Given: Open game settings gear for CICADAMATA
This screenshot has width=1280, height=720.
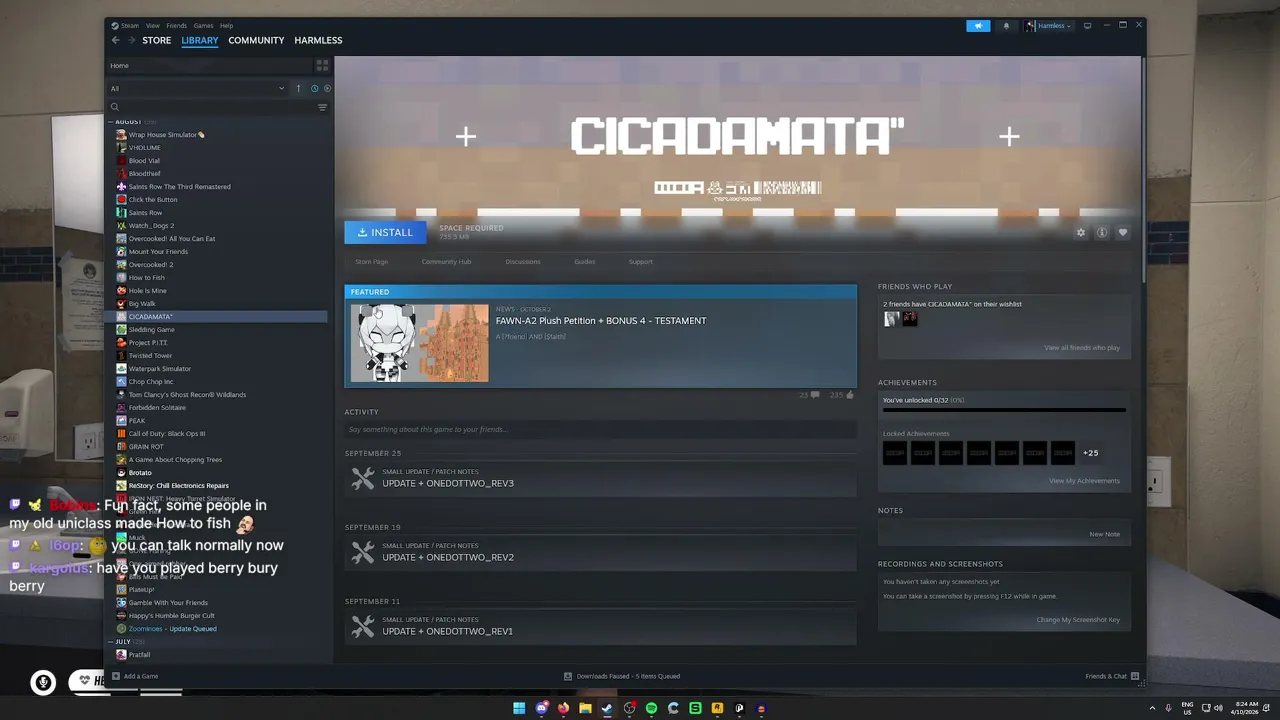Looking at the screenshot, I should tap(1080, 232).
